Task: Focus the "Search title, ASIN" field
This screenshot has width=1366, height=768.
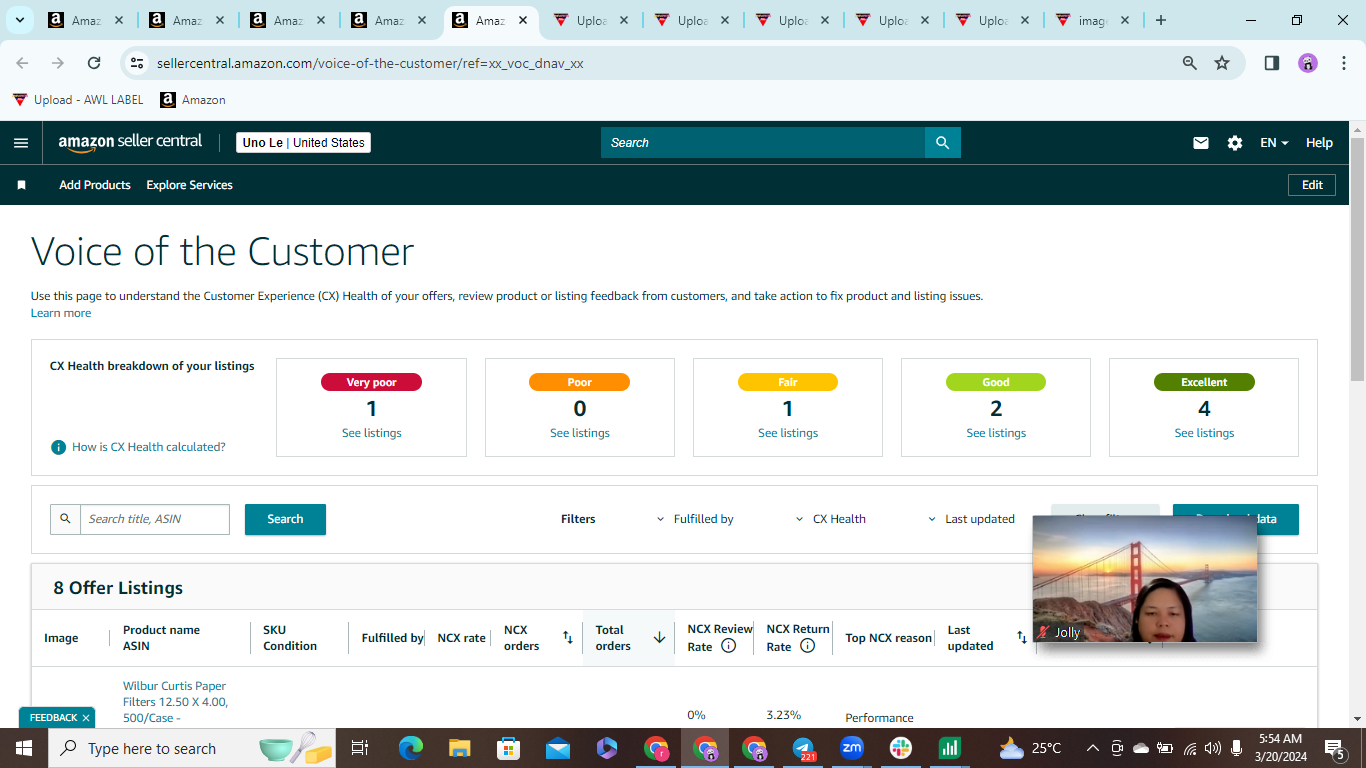Action: (x=155, y=519)
